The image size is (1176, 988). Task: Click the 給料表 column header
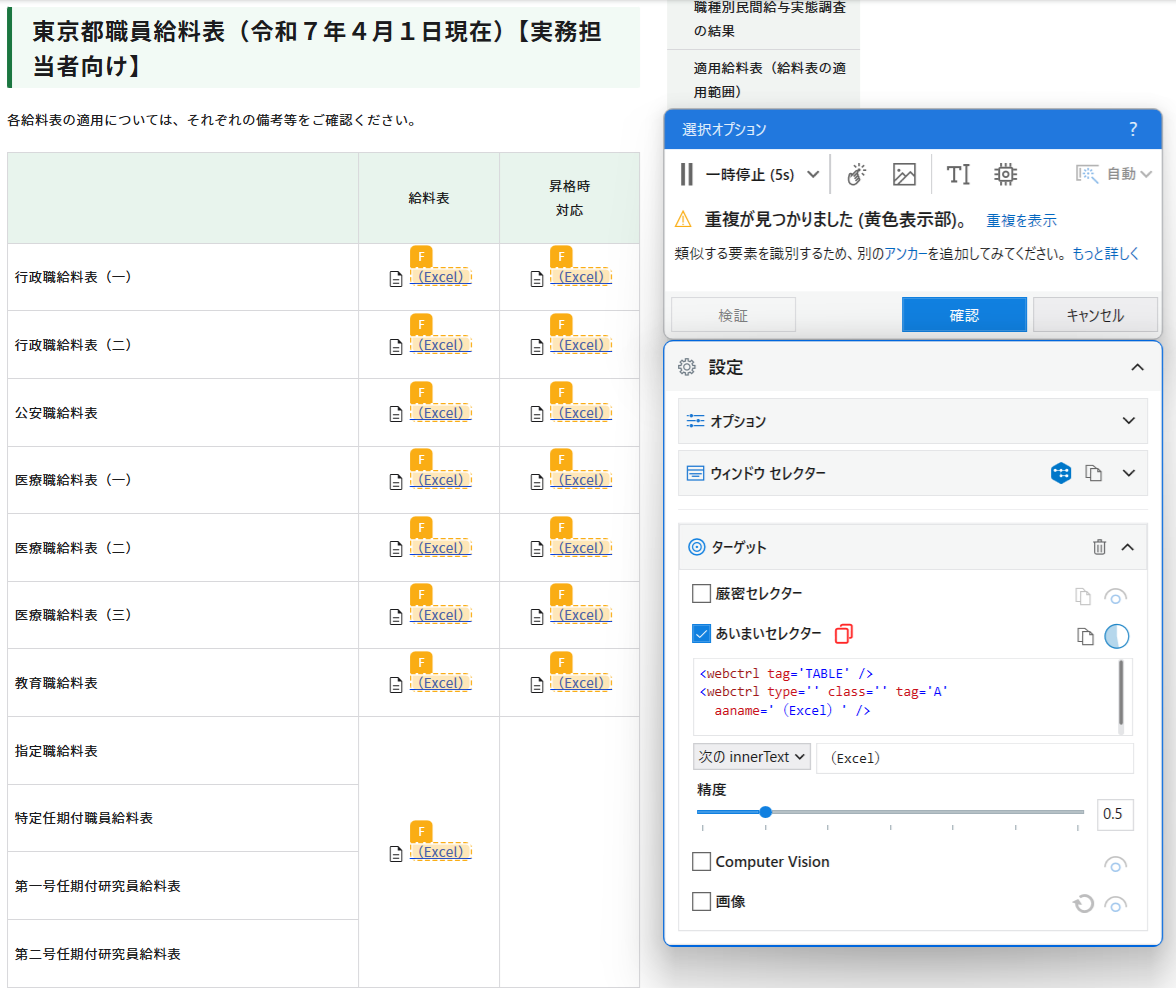(428, 198)
